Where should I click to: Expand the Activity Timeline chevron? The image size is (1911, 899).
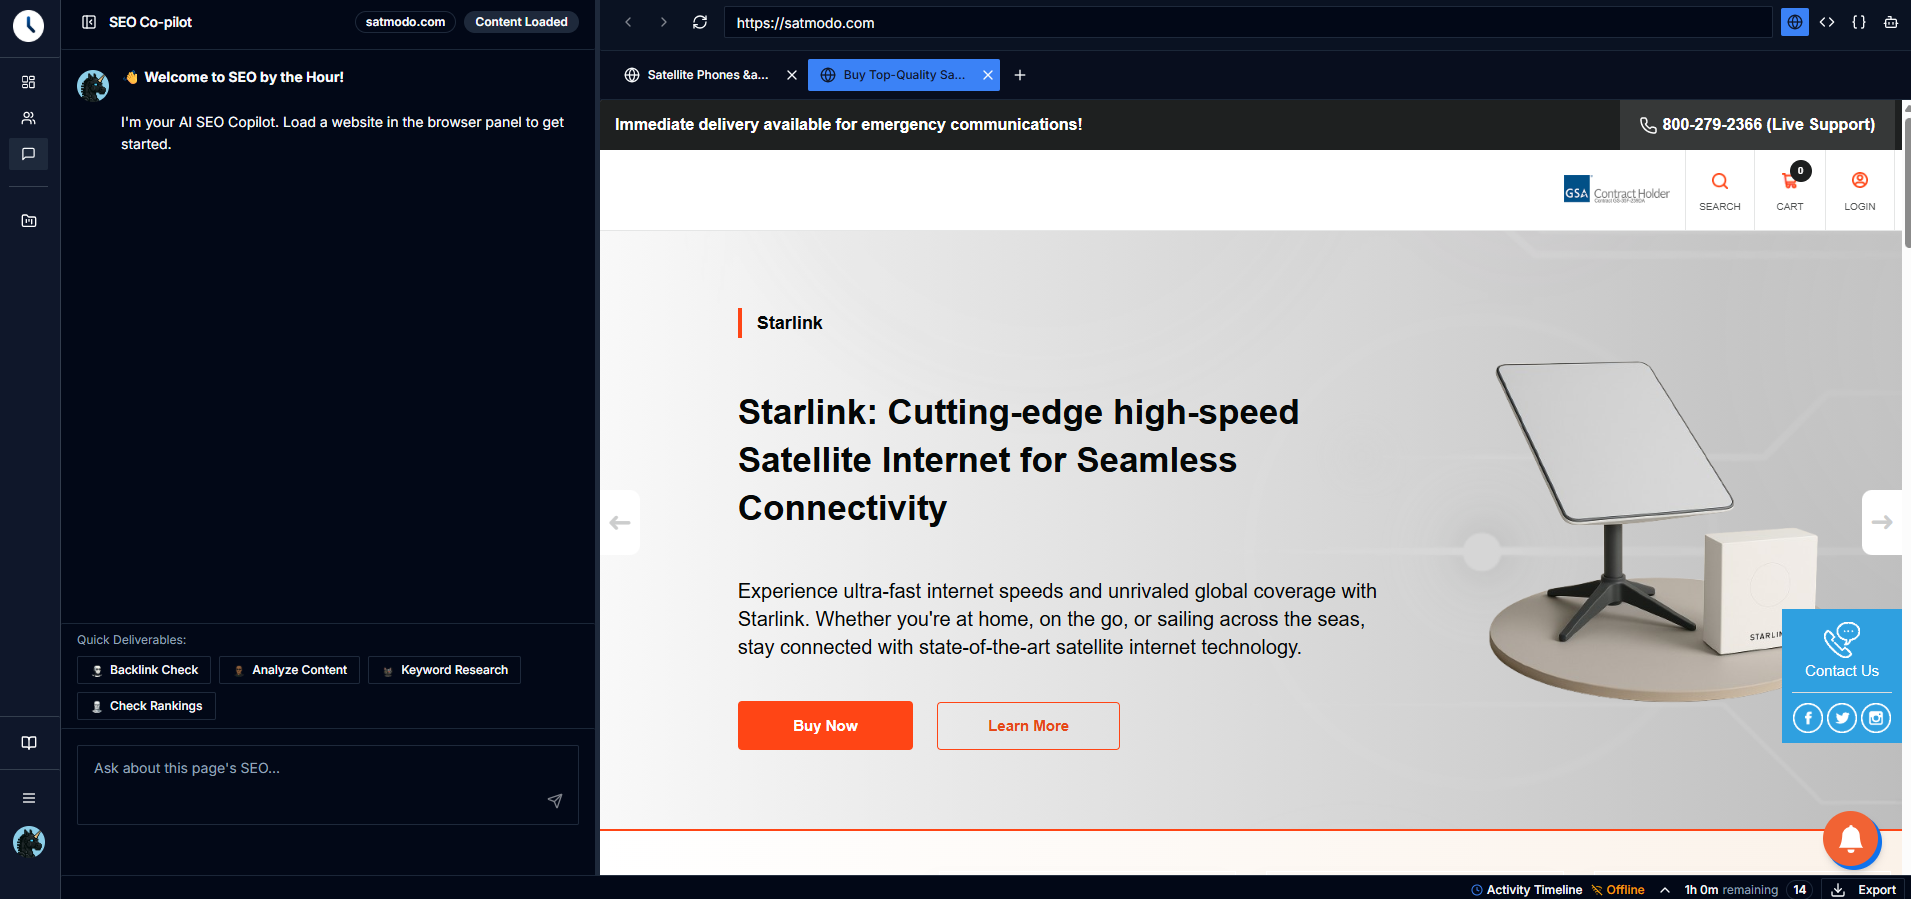(x=1665, y=890)
